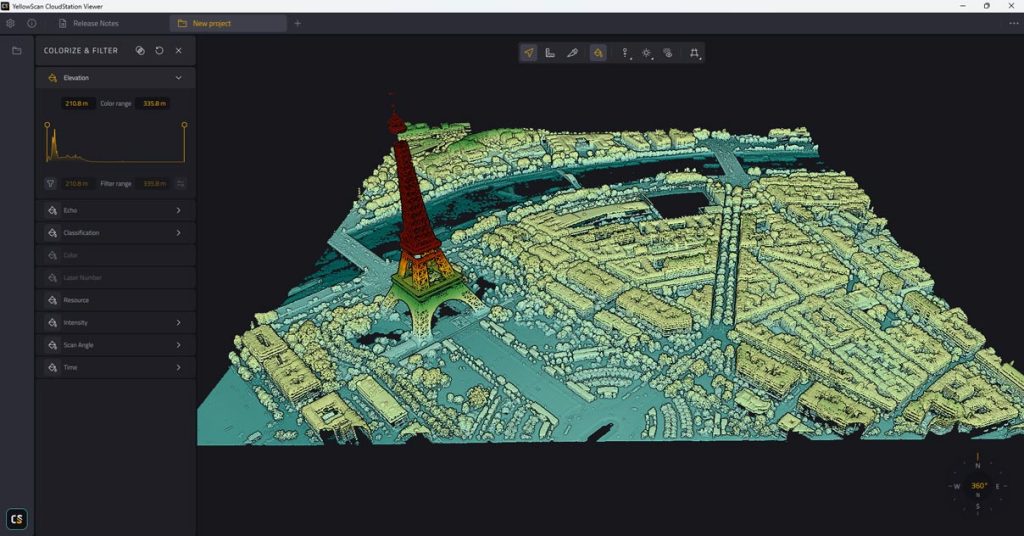The image size is (1024, 536).
Task: Select the Intensity label
Action: click(x=76, y=323)
